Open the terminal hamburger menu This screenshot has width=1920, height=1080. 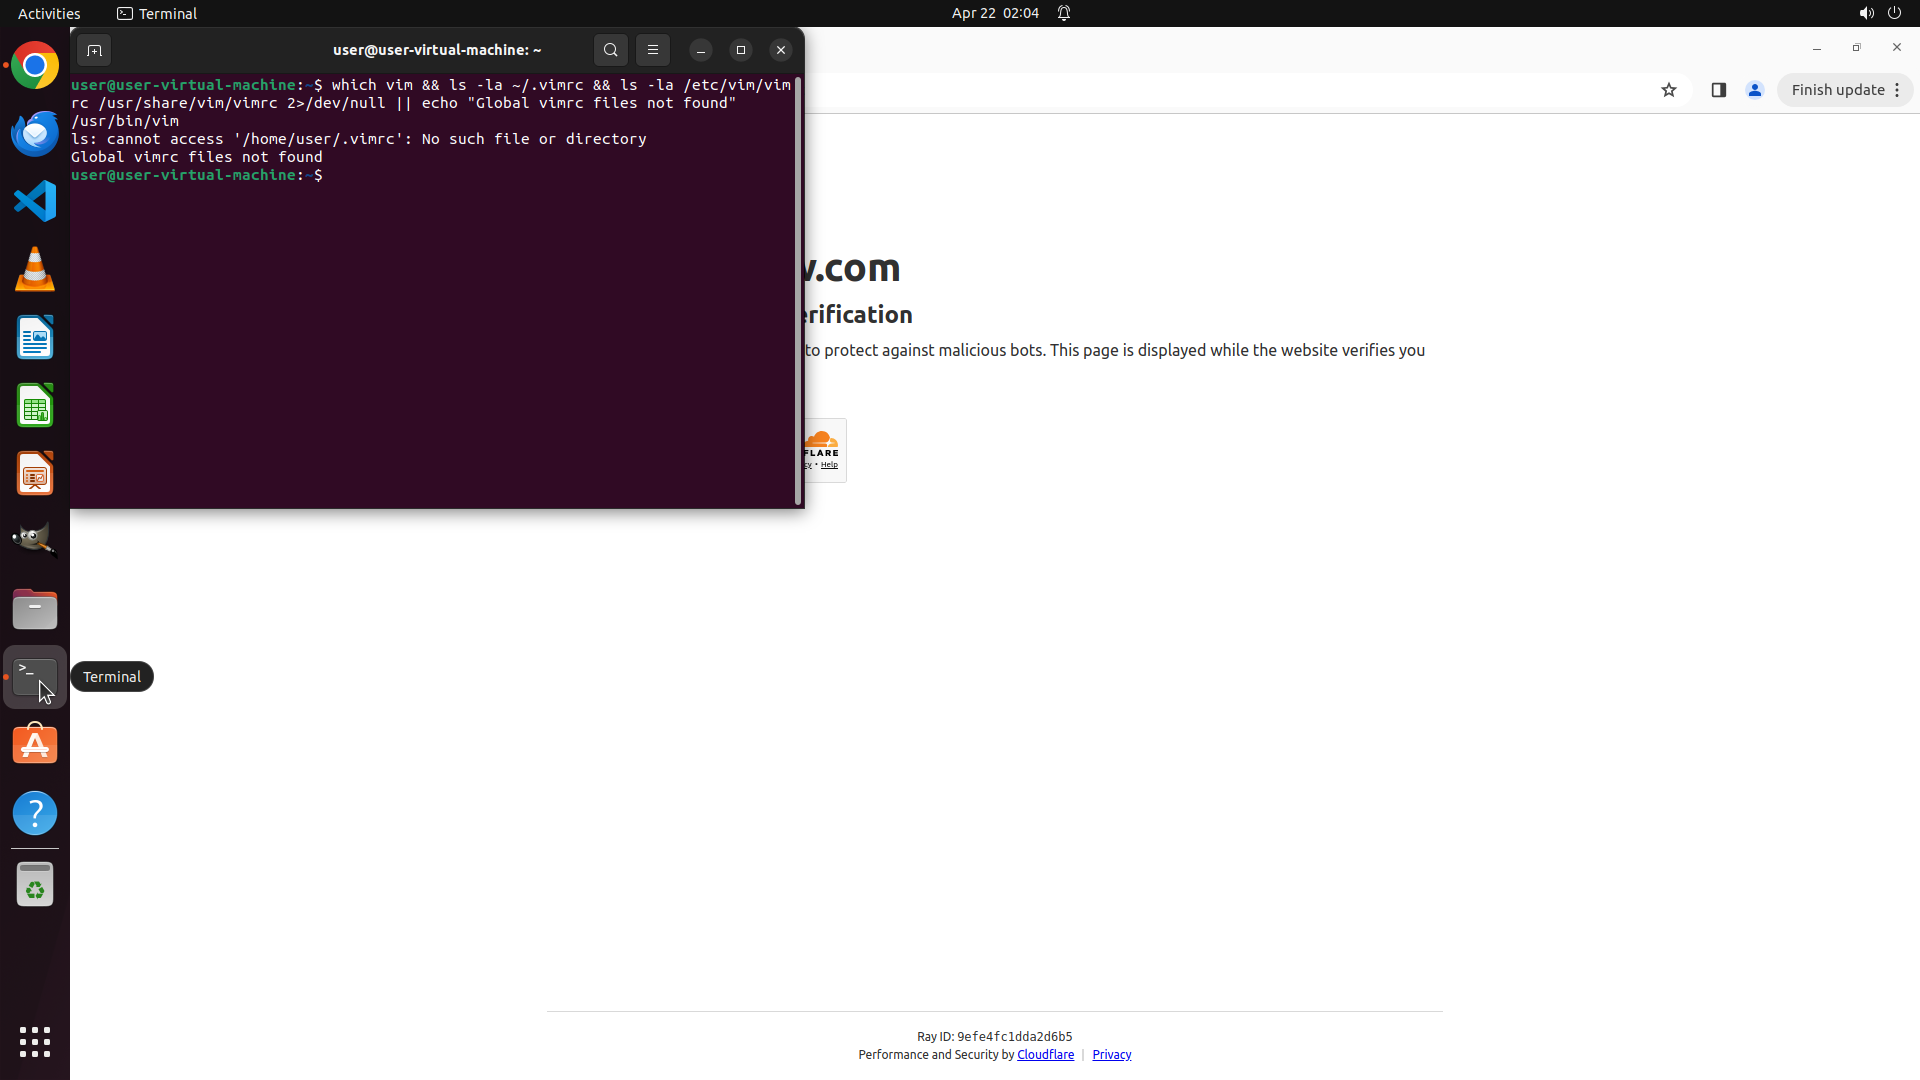[653, 50]
